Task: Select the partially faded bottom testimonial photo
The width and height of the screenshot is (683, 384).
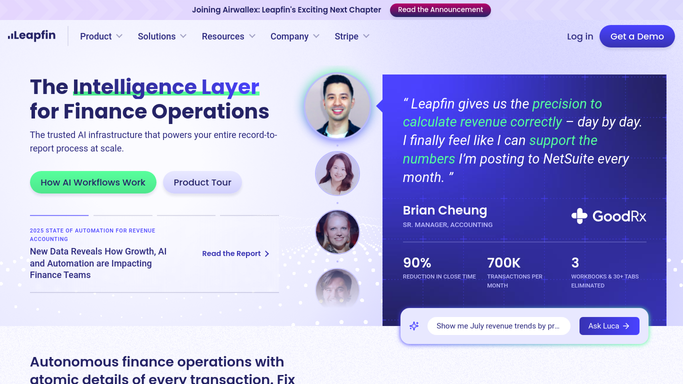Action: click(337, 287)
